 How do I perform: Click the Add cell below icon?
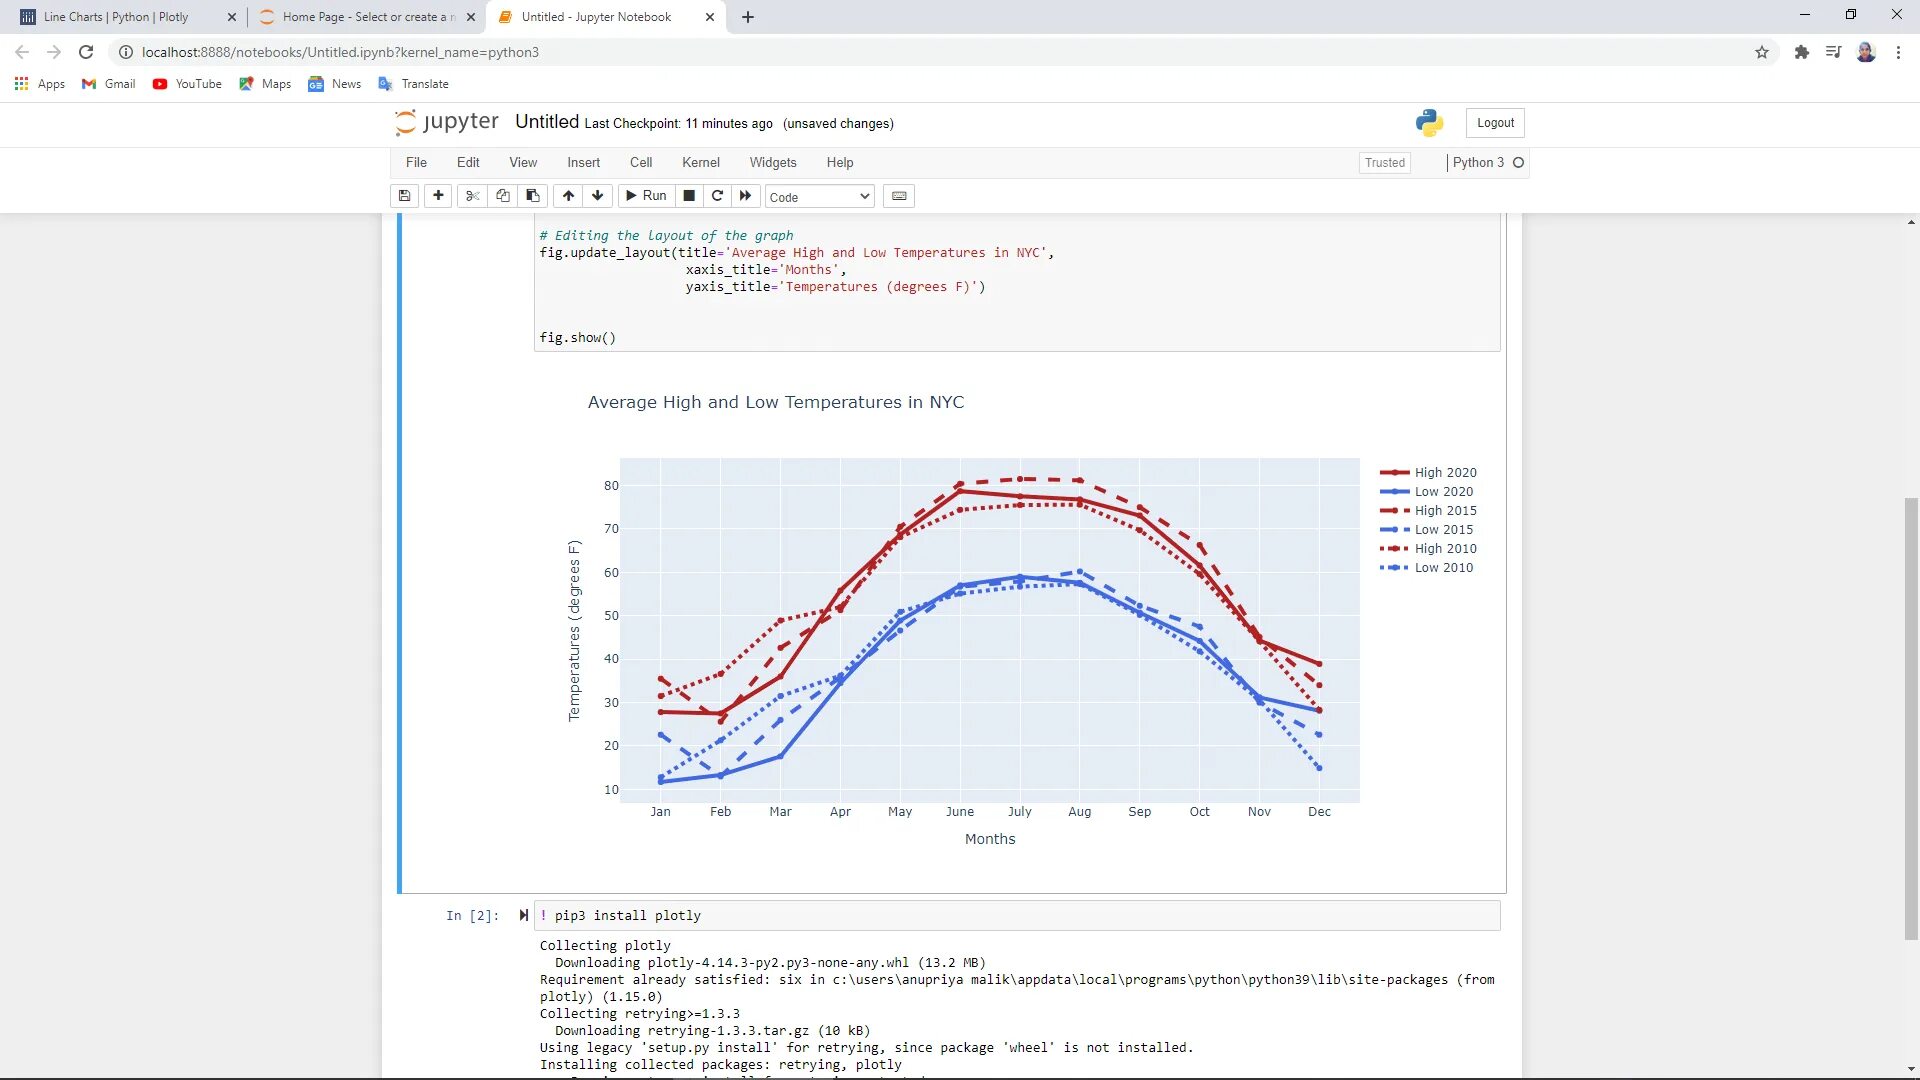[438, 195]
